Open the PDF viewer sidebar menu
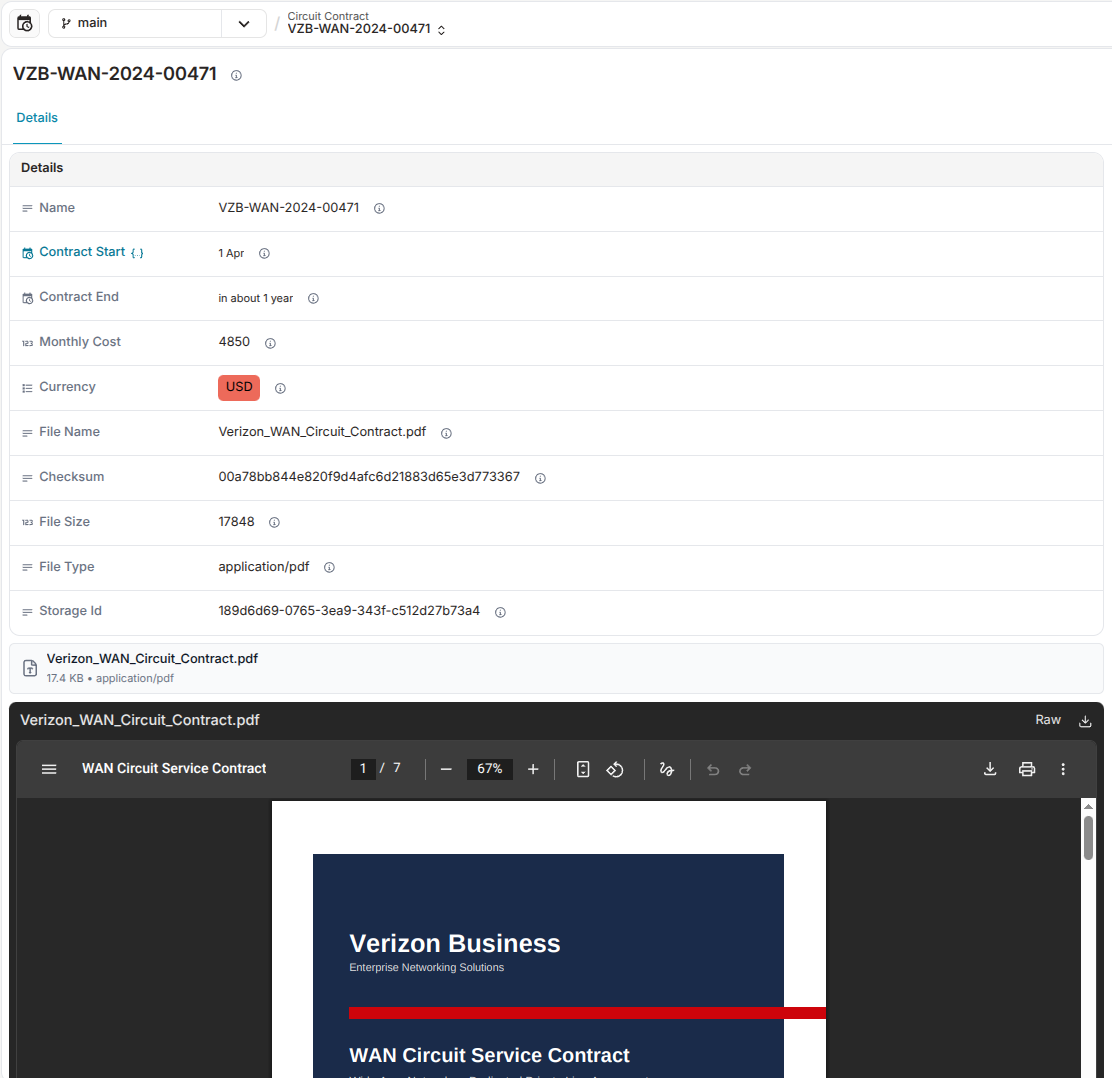Viewport: 1112px width, 1078px height. point(49,769)
